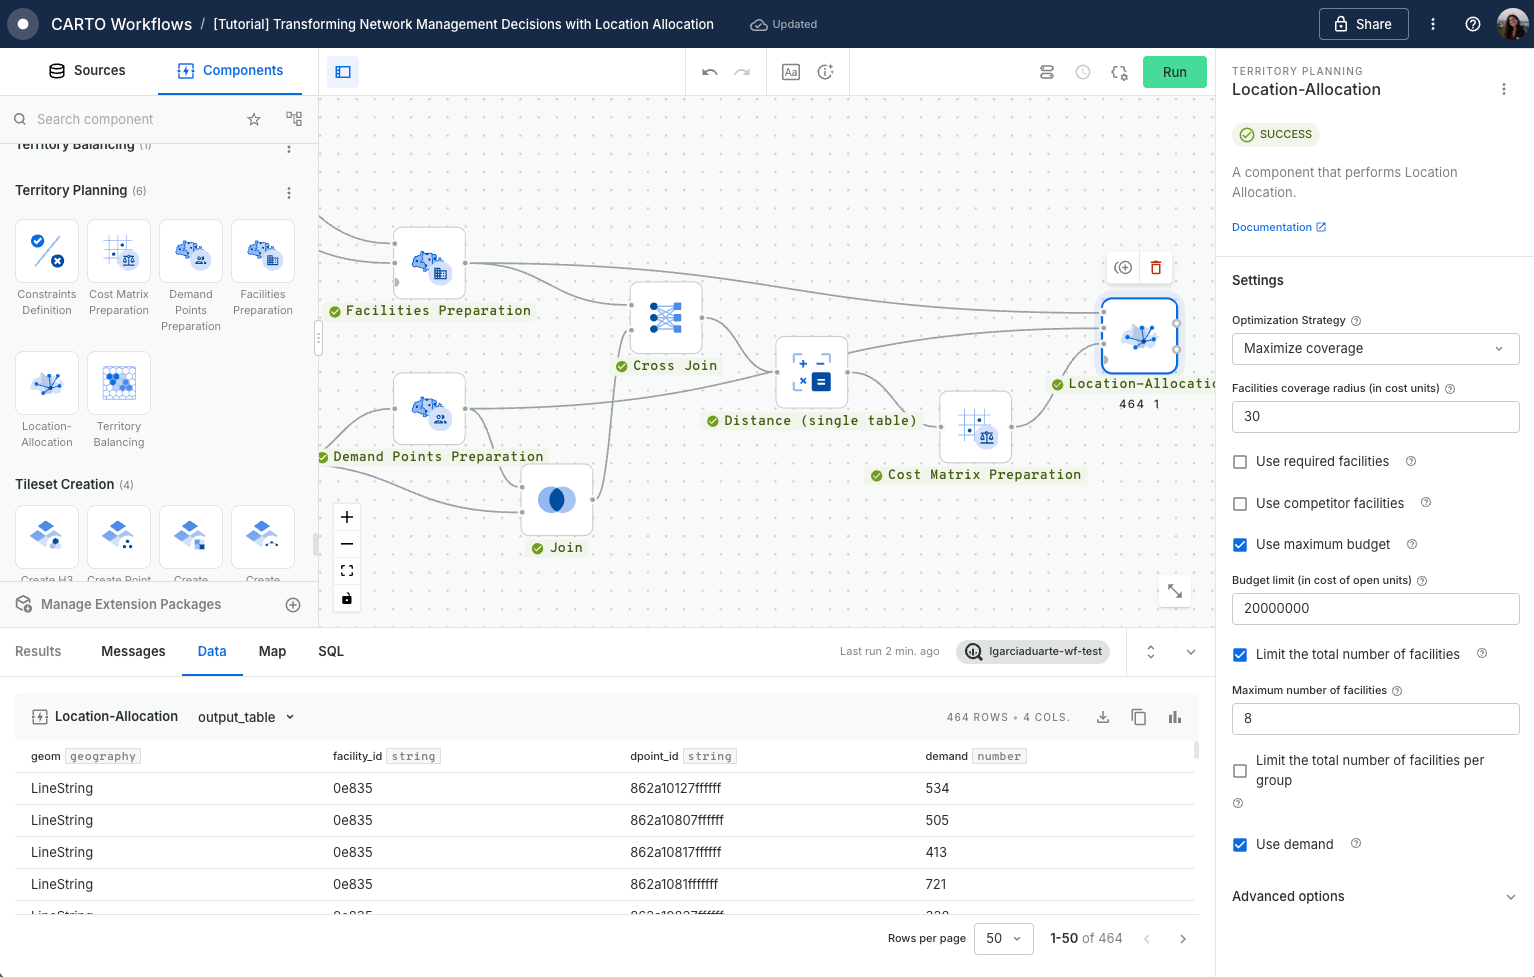Switch to the Map tab
Screen dimensions: 1534x977
tap(272, 651)
